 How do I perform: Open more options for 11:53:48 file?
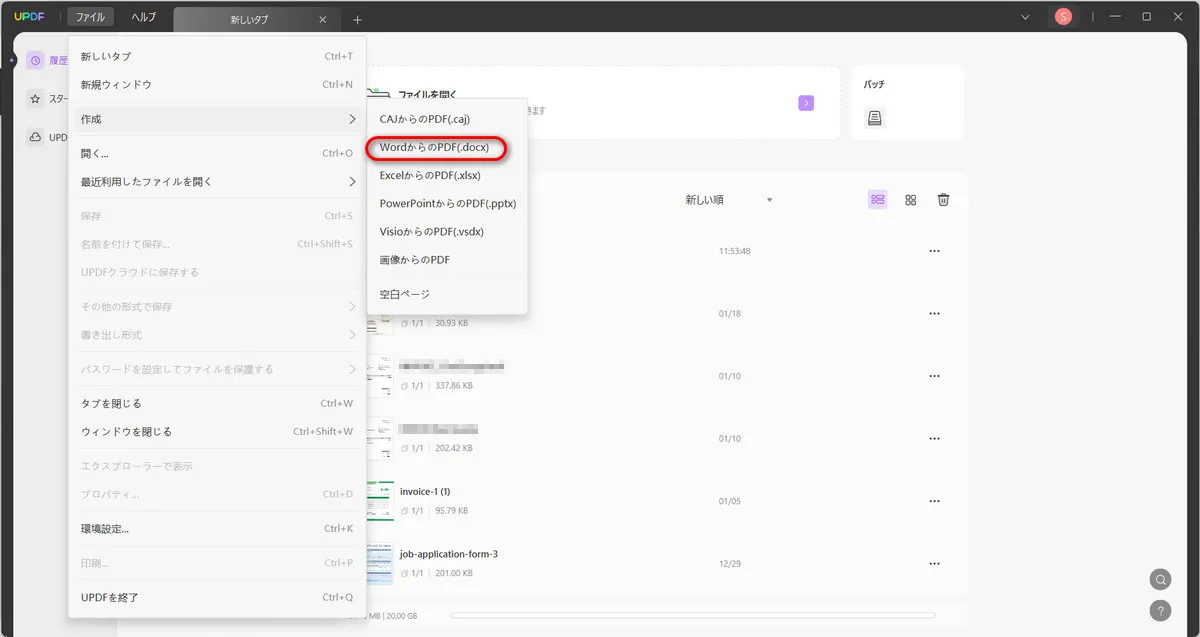pyautogui.click(x=935, y=251)
